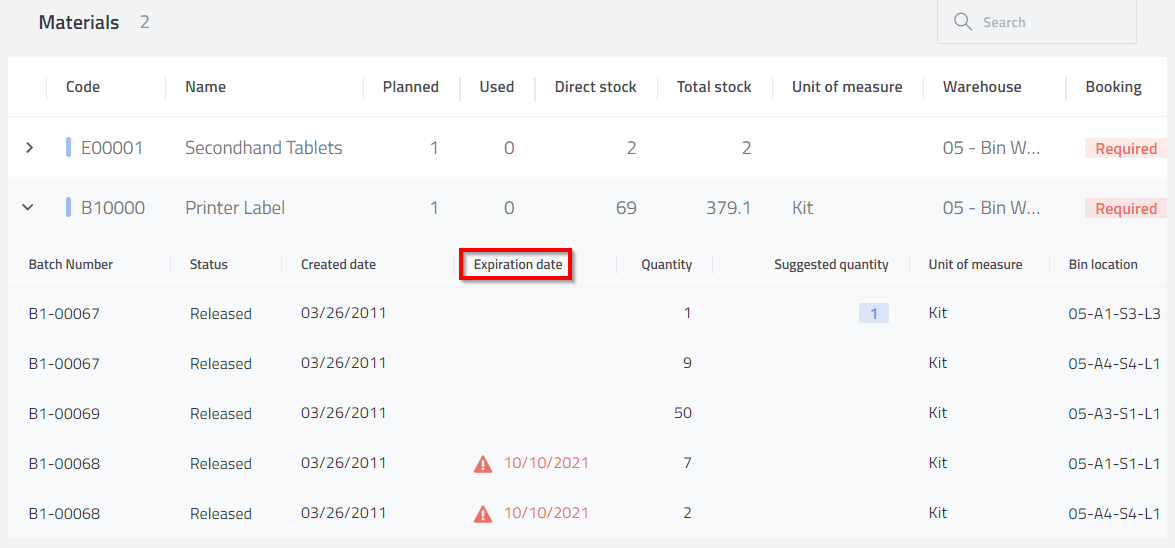Click Required badge for Printer Label

1126,208
